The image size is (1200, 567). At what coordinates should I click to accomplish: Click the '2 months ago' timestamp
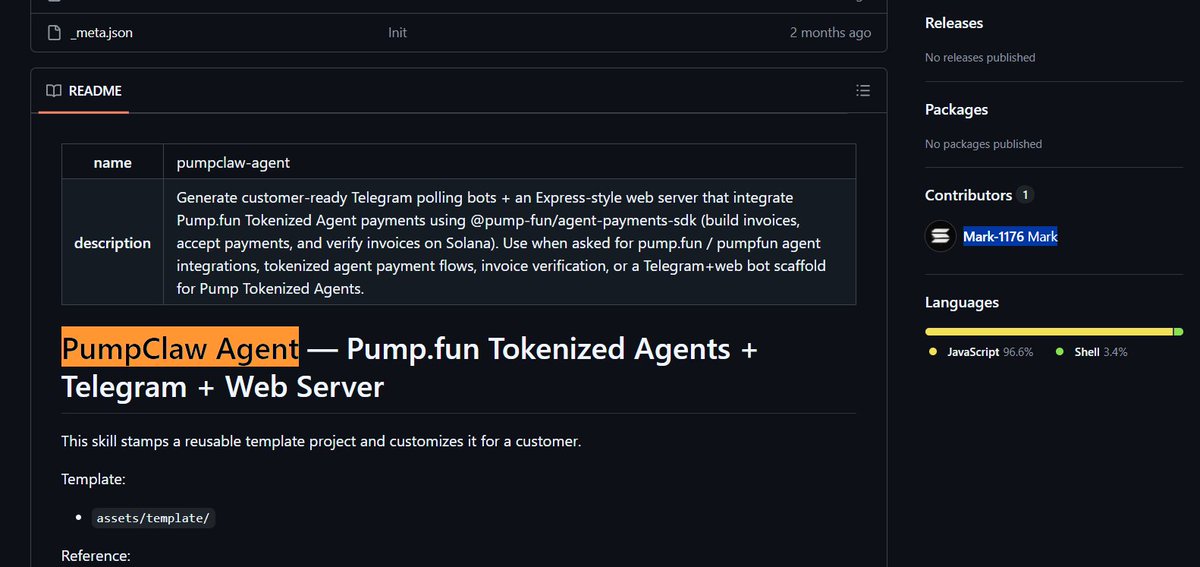830,33
